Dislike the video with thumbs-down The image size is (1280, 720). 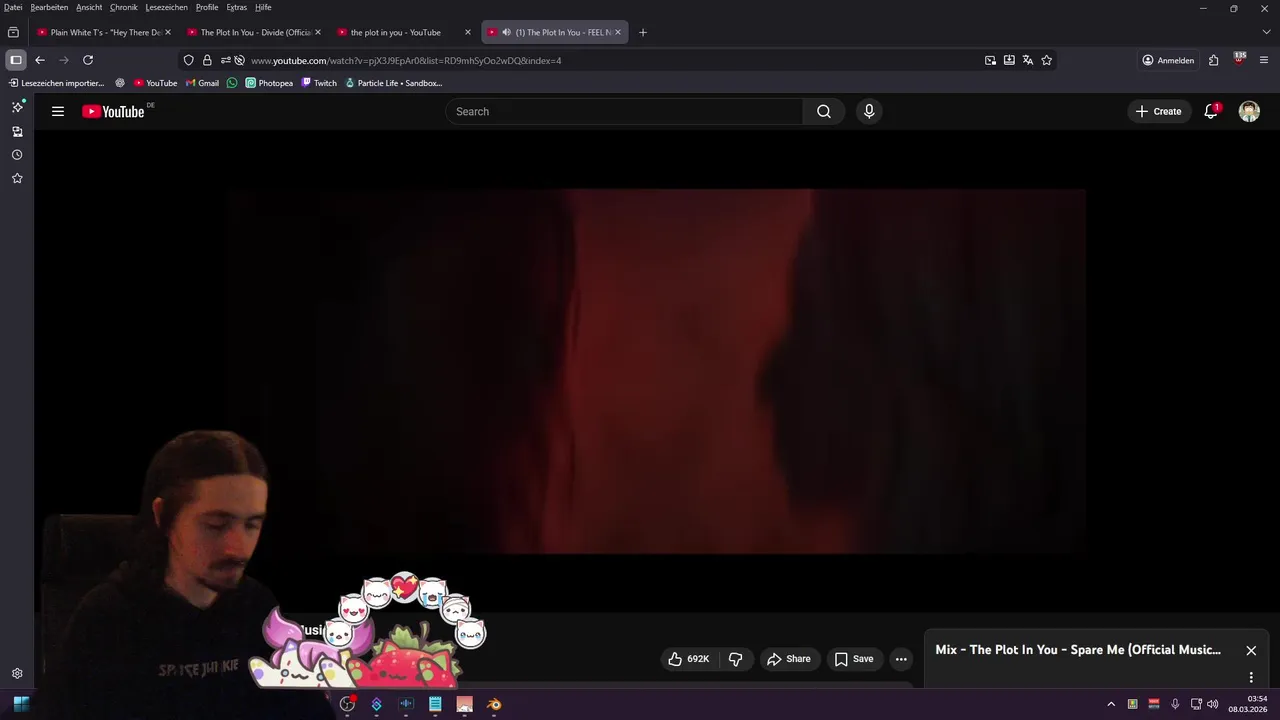[735, 659]
